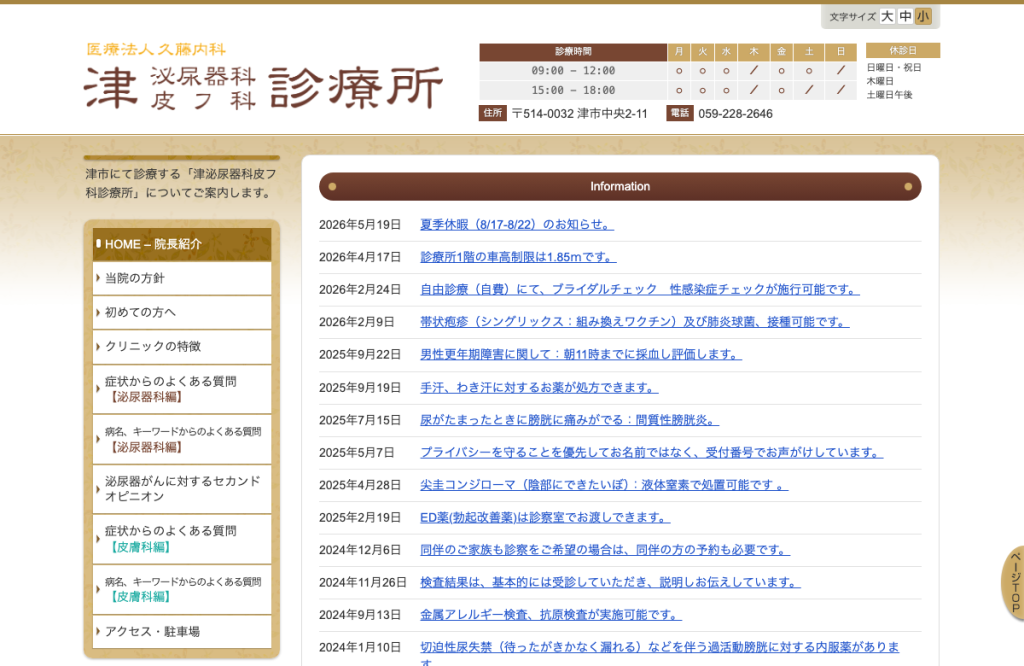Screen dimensions: 1024x666
Task: Open the 切迫性尿失禁 過活動膀胱 news link
Action: click(x=659, y=648)
